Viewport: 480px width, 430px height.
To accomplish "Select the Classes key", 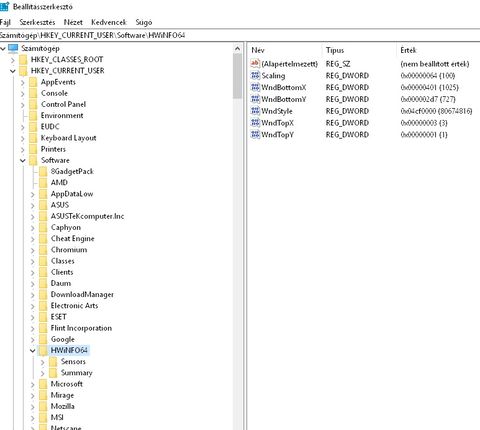I will coord(62,261).
